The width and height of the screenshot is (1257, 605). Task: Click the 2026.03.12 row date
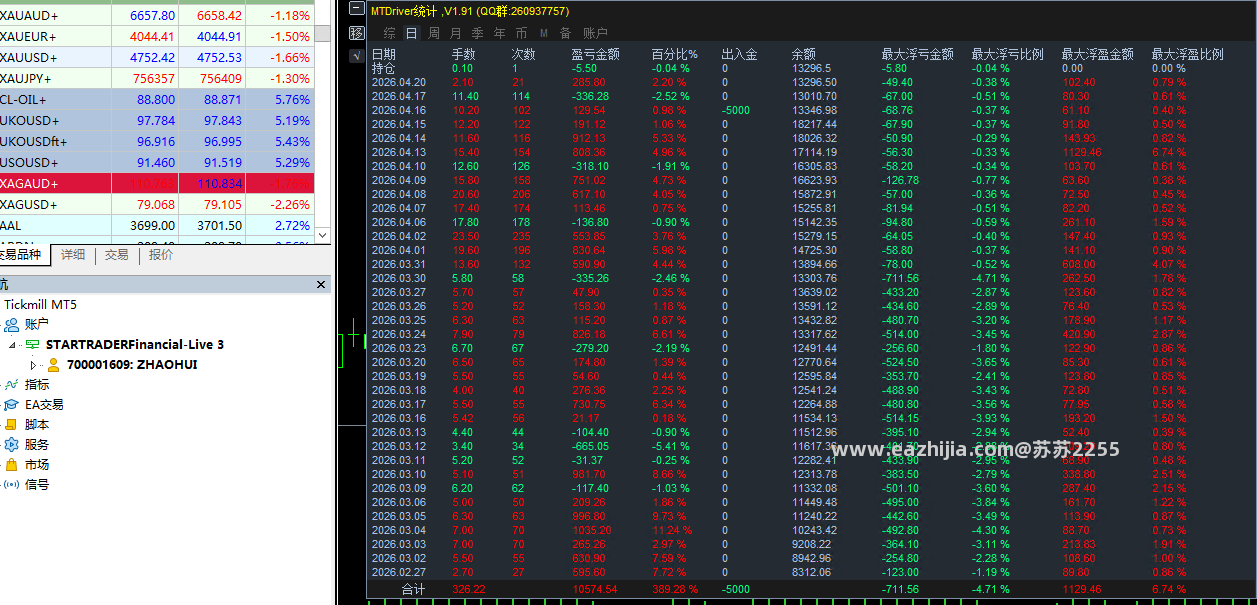tap(398, 446)
